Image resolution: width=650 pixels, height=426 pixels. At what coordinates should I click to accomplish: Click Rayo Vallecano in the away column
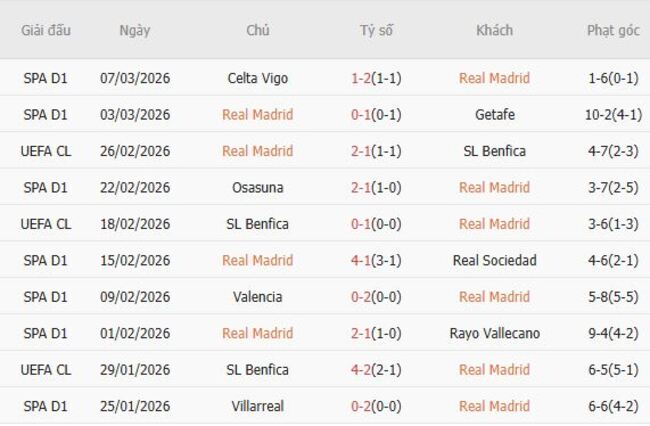coord(494,334)
